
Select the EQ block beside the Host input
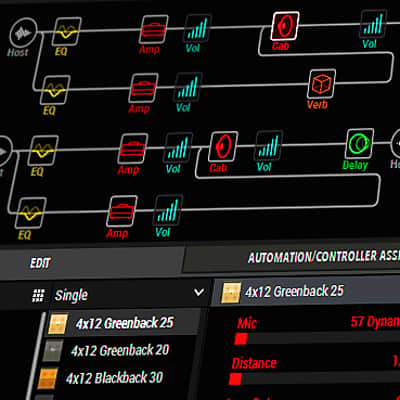click(67, 32)
